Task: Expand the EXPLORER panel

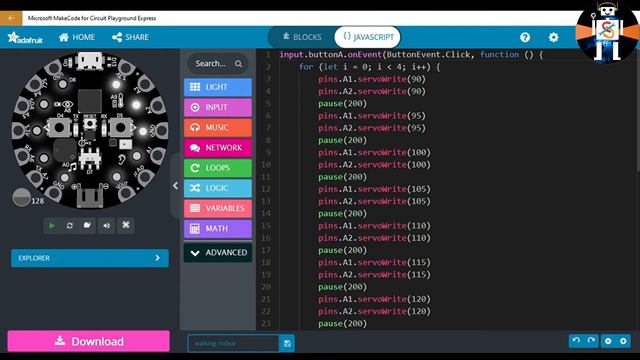Action: [x=90, y=258]
